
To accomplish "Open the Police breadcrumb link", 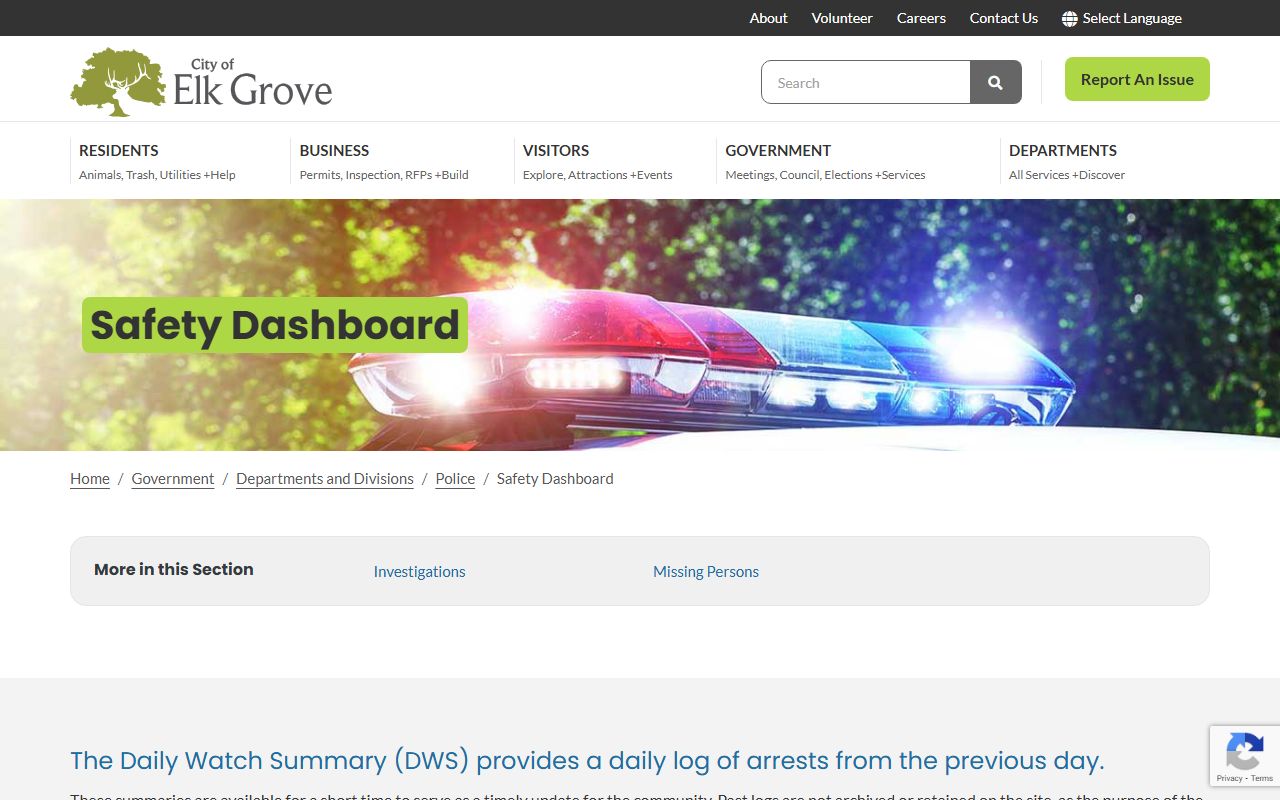I will [455, 479].
